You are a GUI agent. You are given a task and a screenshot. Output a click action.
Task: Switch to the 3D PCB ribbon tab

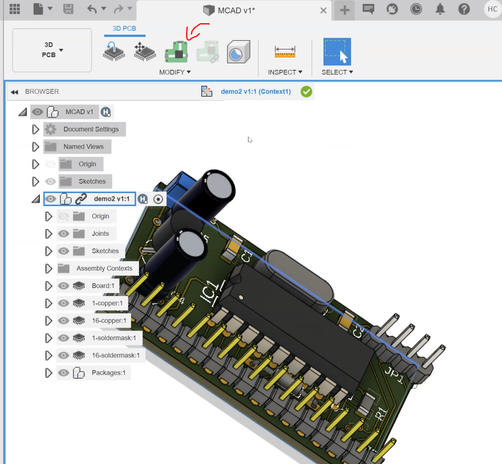[124, 29]
